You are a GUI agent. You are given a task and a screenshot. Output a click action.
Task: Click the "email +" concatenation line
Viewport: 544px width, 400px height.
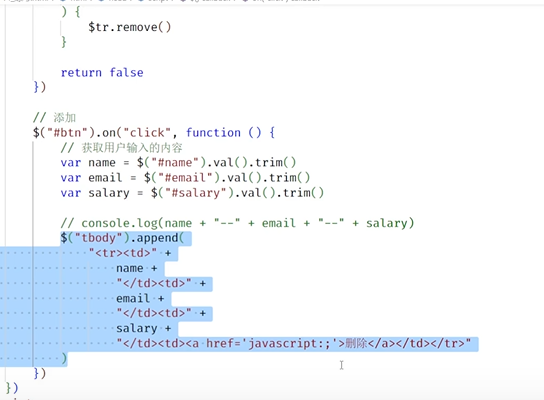(140, 298)
